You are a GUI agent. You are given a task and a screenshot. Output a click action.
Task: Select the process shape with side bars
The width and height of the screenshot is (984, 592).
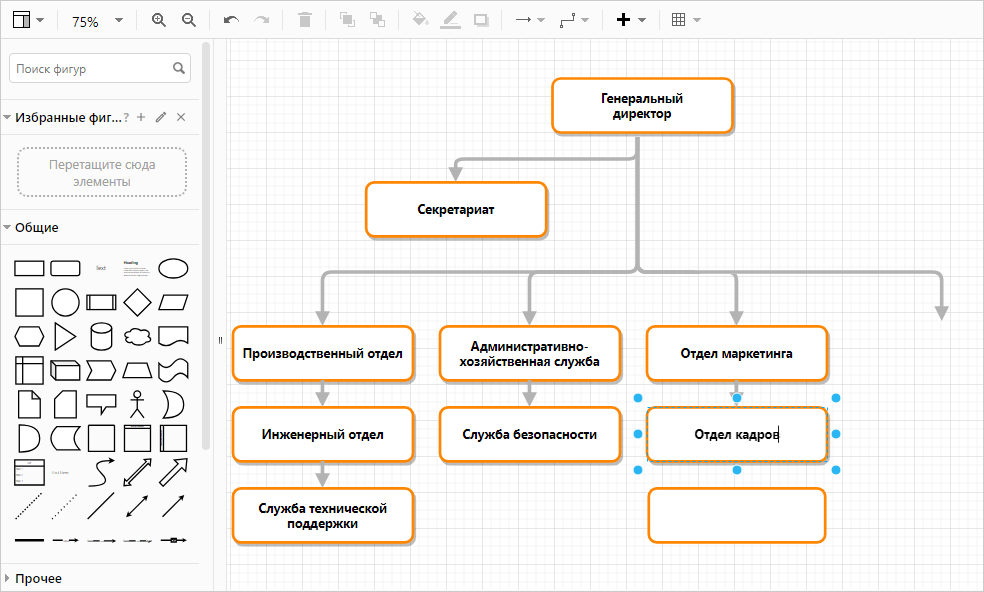(101, 303)
